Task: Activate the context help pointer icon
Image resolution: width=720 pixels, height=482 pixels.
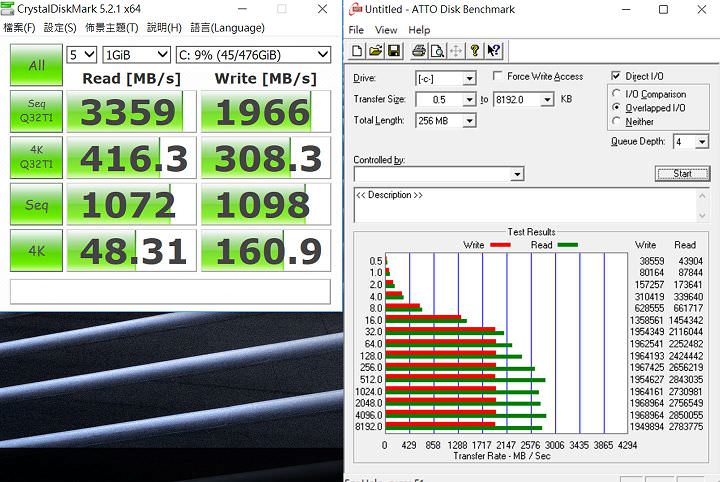Action: pos(494,51)
